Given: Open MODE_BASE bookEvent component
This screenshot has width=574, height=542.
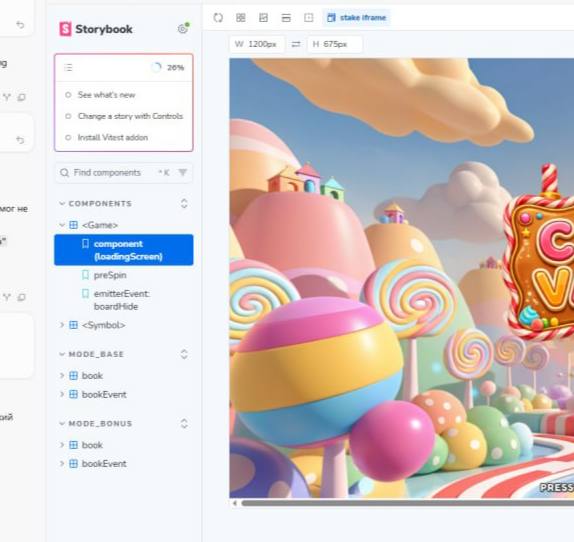Looking at the screenshot, I should 104,395.
